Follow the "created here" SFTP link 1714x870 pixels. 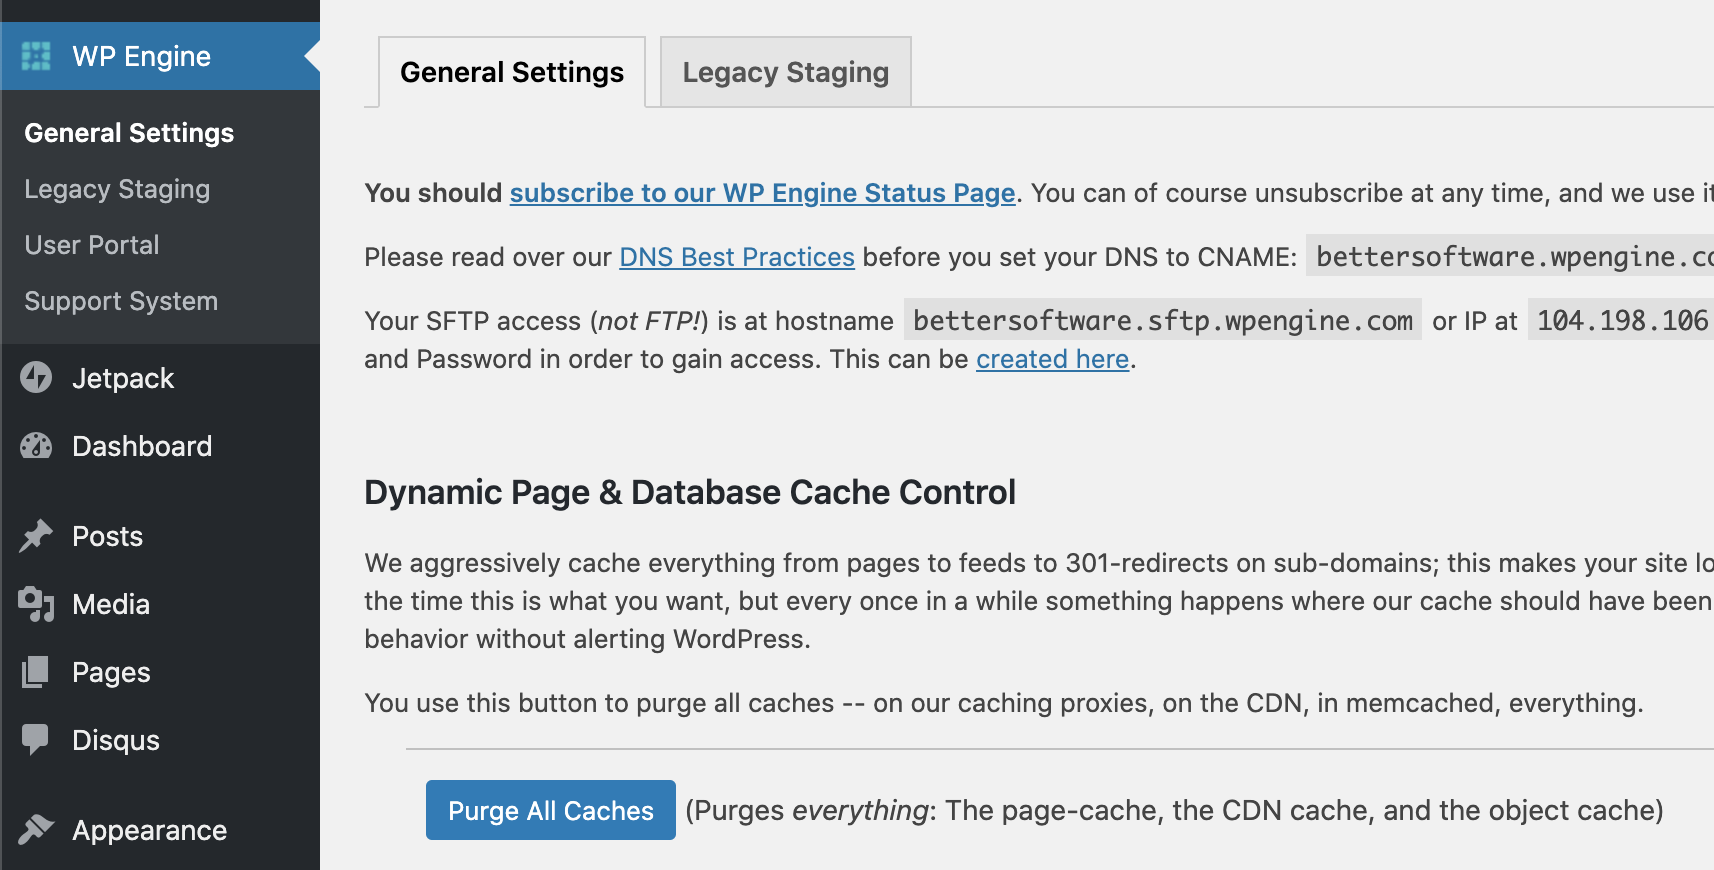[1052, 359]
